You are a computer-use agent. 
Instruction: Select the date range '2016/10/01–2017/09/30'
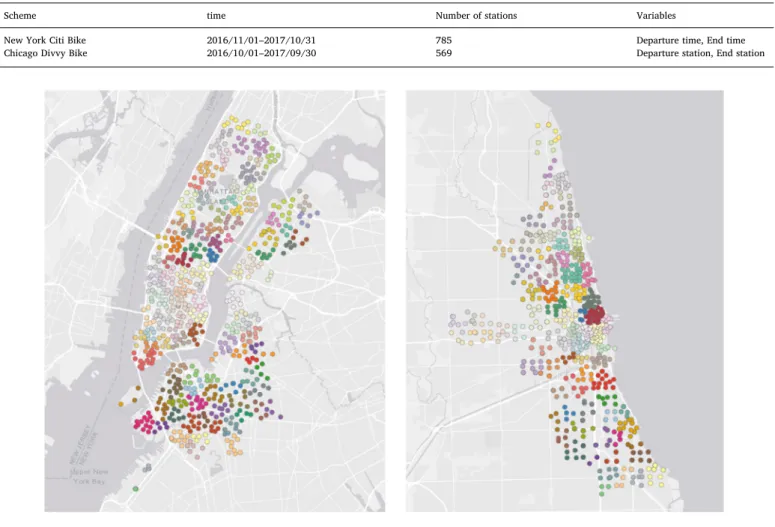click(261, 53)
